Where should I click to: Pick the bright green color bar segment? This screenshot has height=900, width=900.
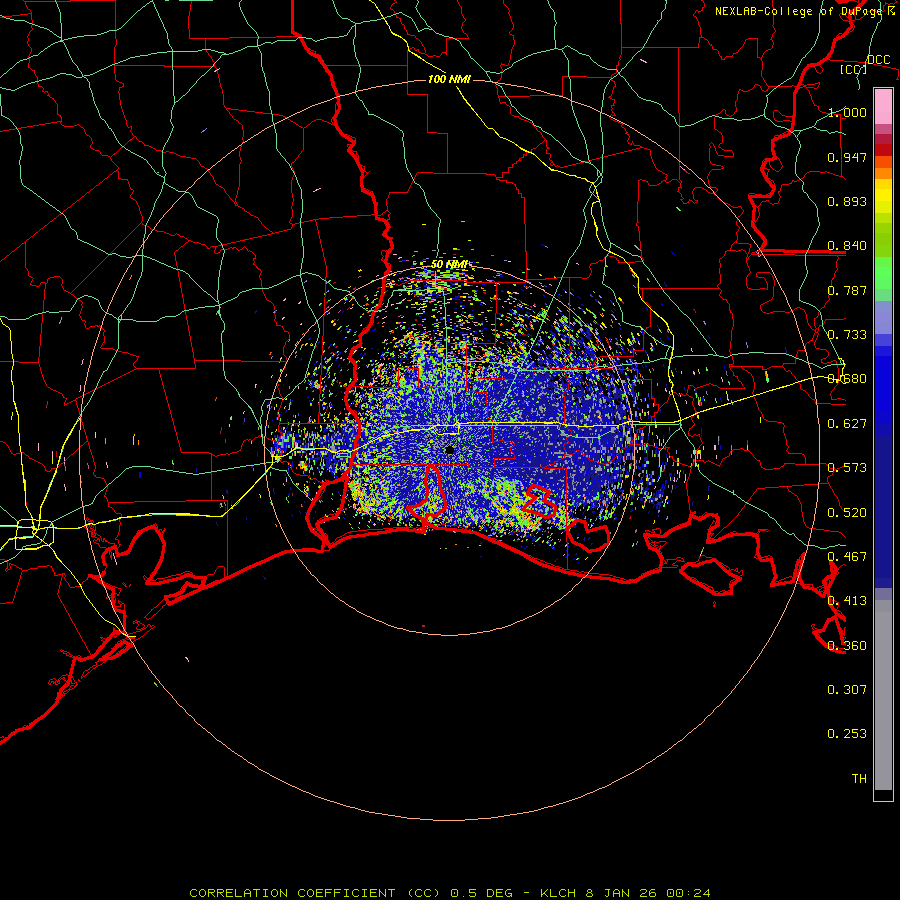coord(883,273)
